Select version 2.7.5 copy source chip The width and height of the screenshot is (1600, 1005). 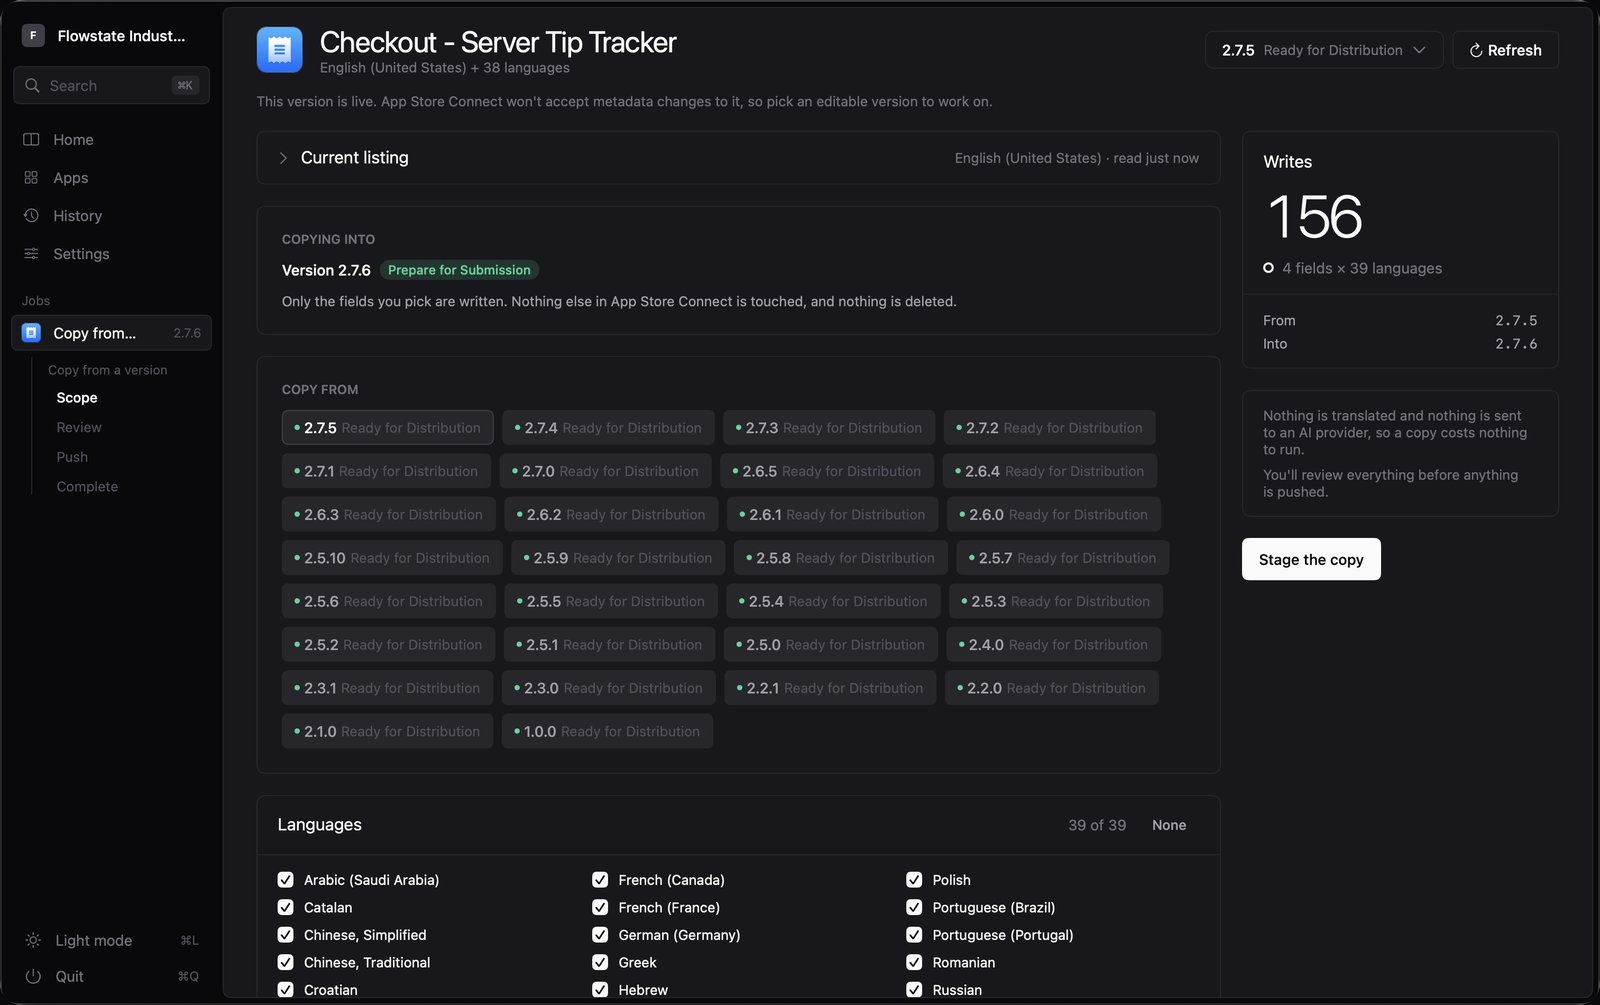387,427
